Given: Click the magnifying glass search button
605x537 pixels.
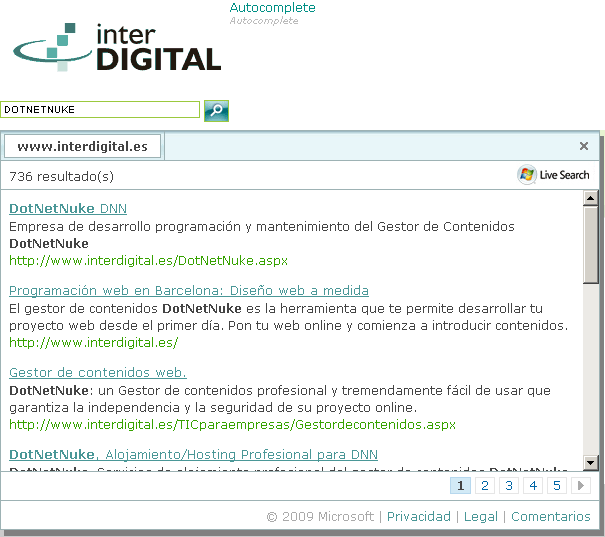Looking at the screenshot, I should point(216,111).
